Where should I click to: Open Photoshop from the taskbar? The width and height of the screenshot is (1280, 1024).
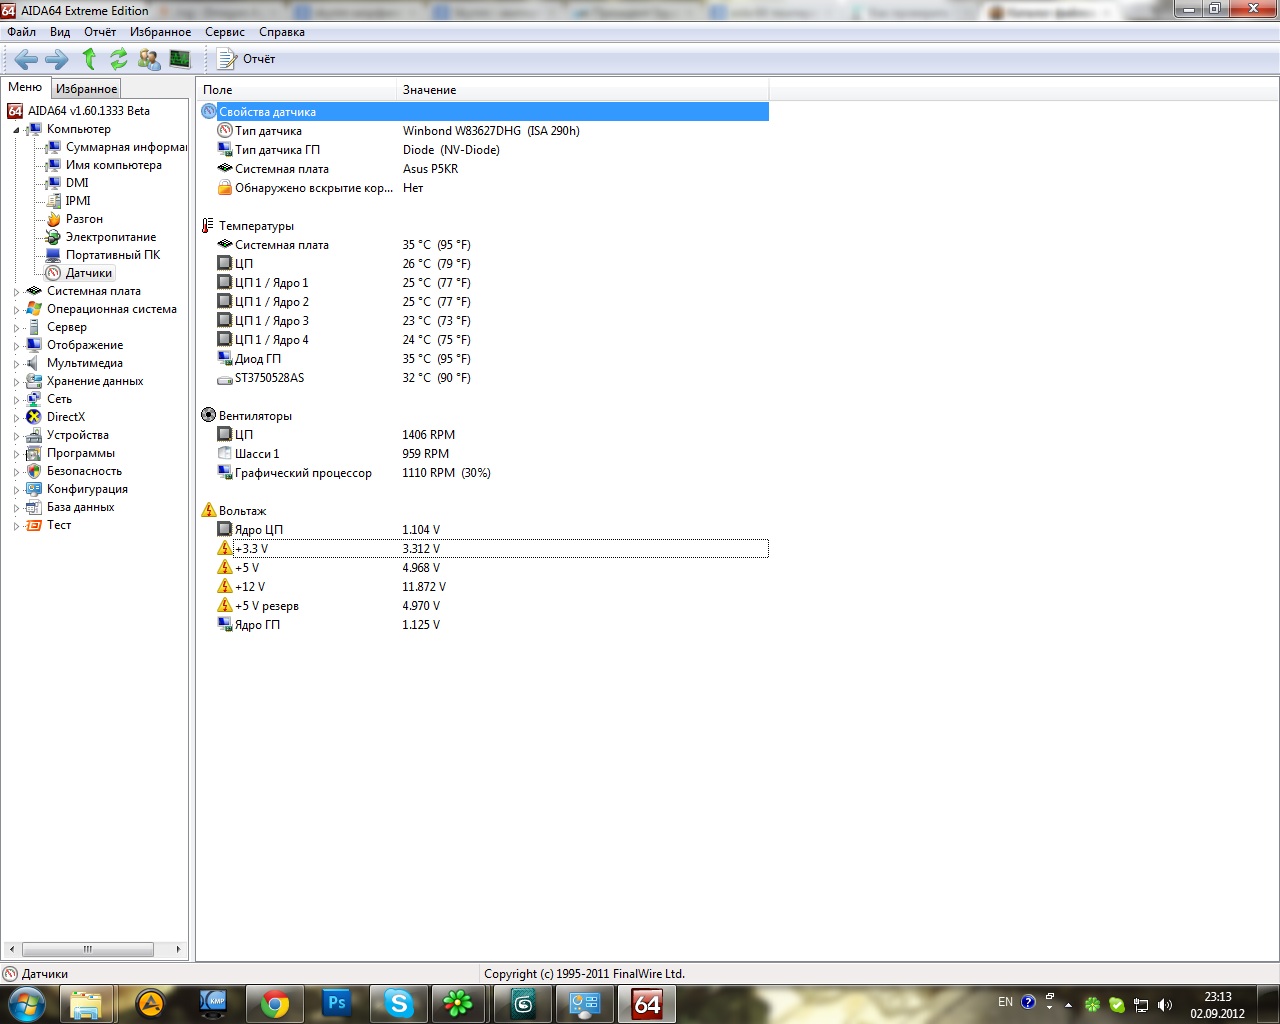click(337, 1004)
